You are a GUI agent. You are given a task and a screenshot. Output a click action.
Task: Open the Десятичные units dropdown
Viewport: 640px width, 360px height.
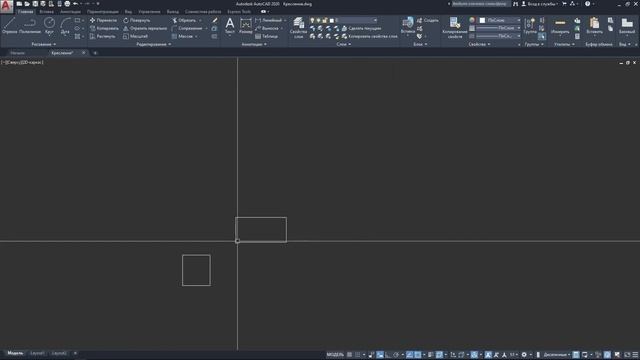557,355
